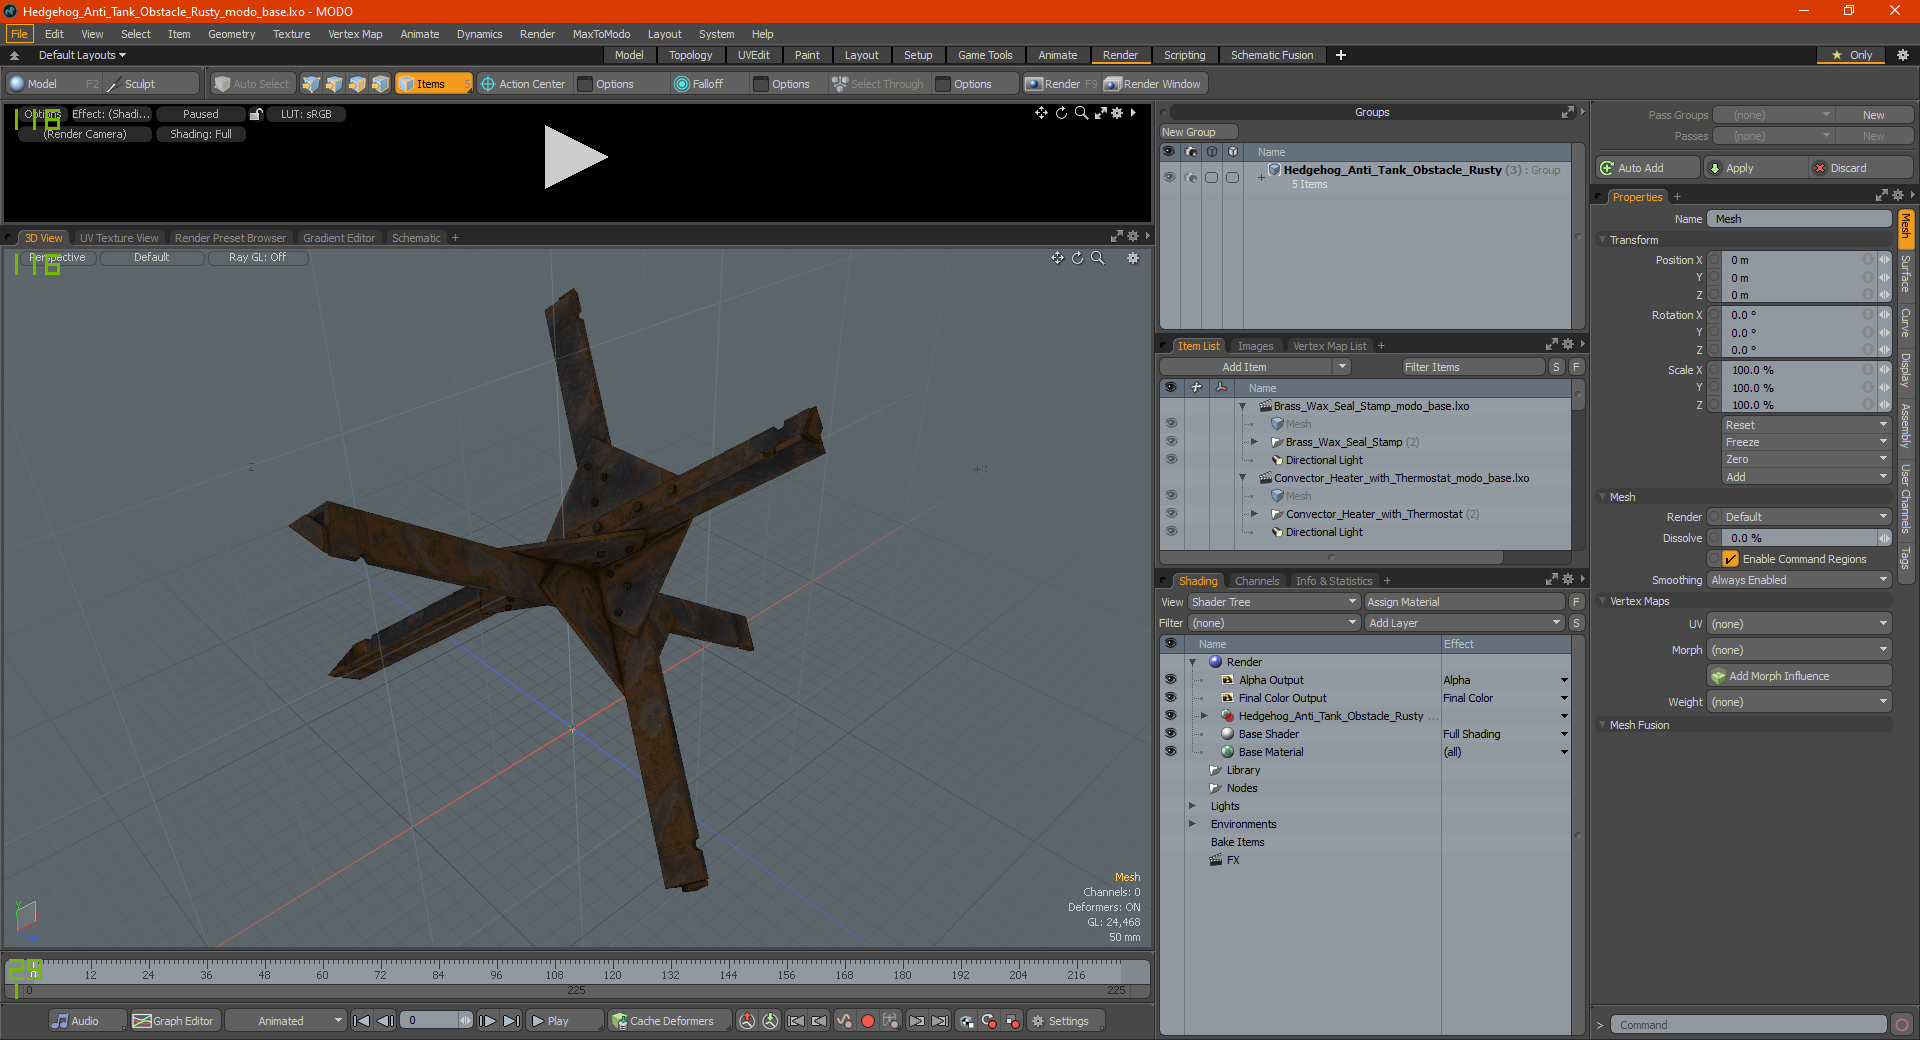Step to next frame
The height and width of the screenshot is (1040, 1920).
coord(487,1021)
